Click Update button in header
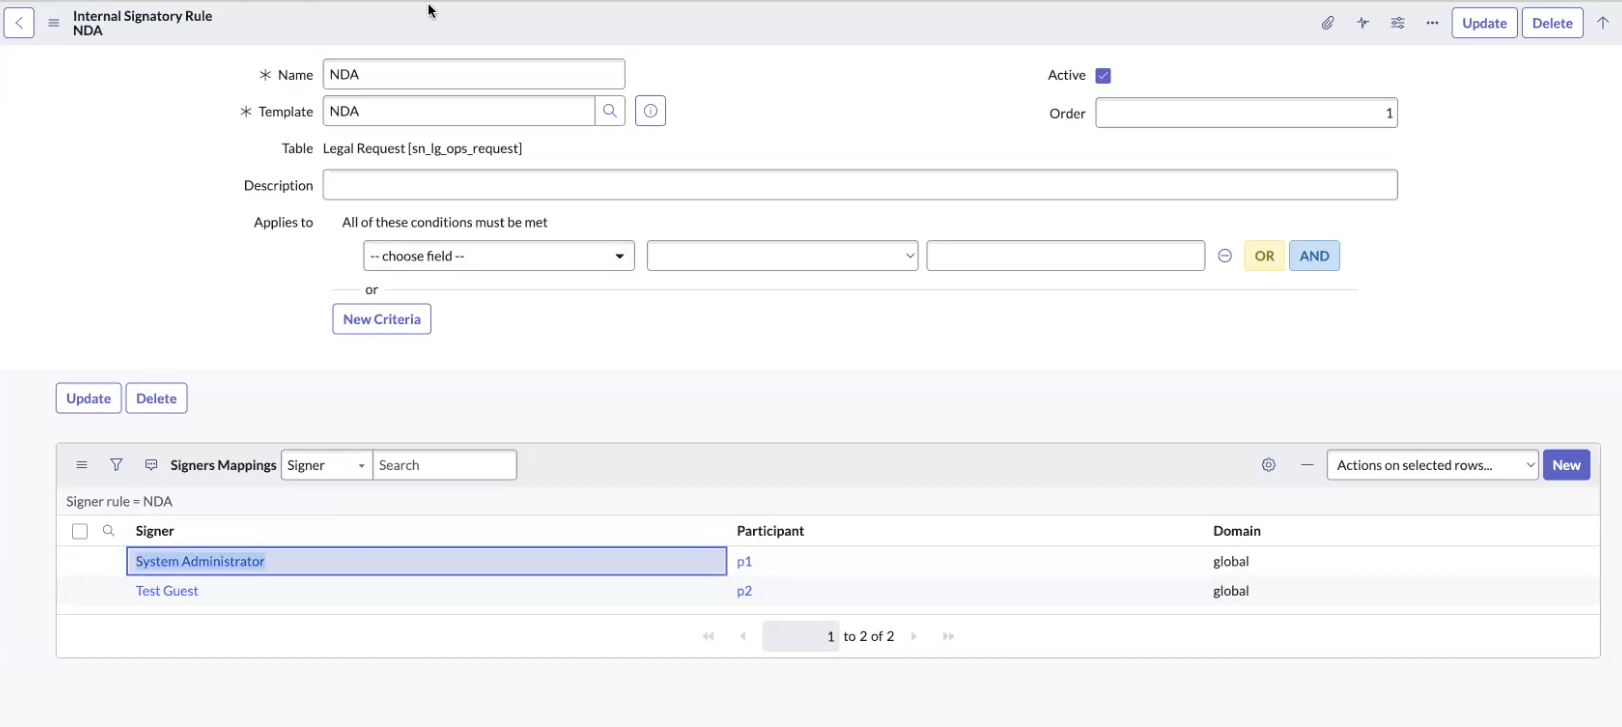 [x=1484, y=23]
